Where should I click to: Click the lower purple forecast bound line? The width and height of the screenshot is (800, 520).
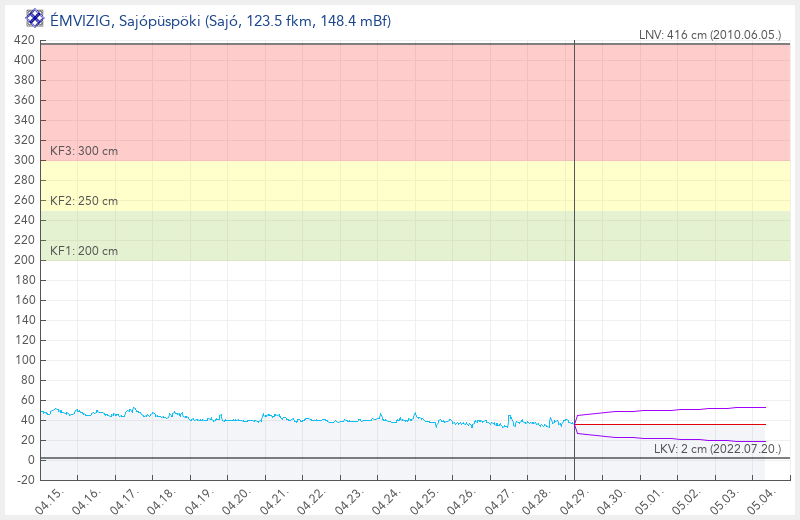[680, 440]
